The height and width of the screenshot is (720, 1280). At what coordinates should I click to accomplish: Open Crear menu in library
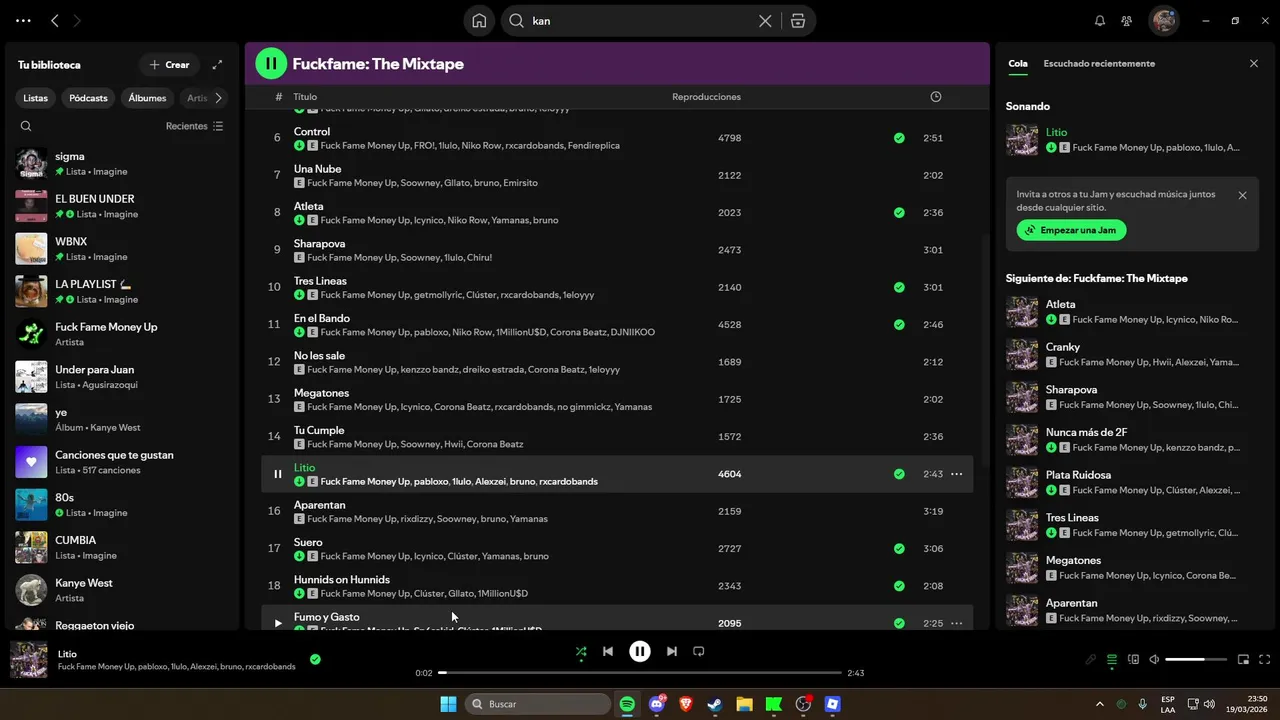(x=169, y=65)
